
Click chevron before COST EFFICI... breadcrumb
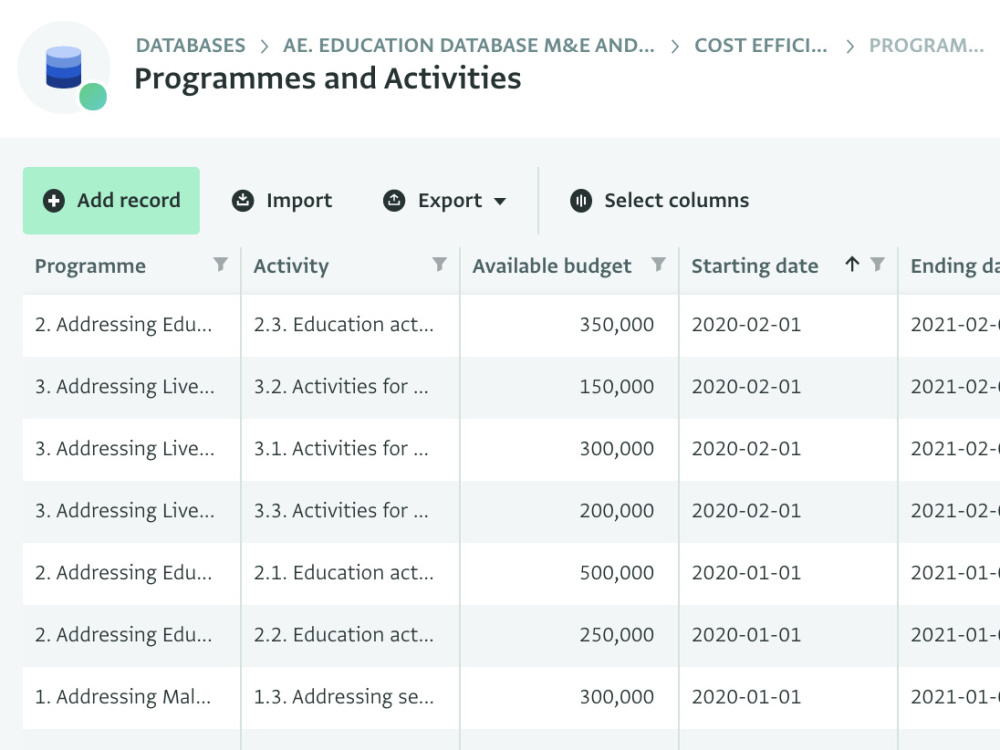pyautogui.click(x=675, y=46)
